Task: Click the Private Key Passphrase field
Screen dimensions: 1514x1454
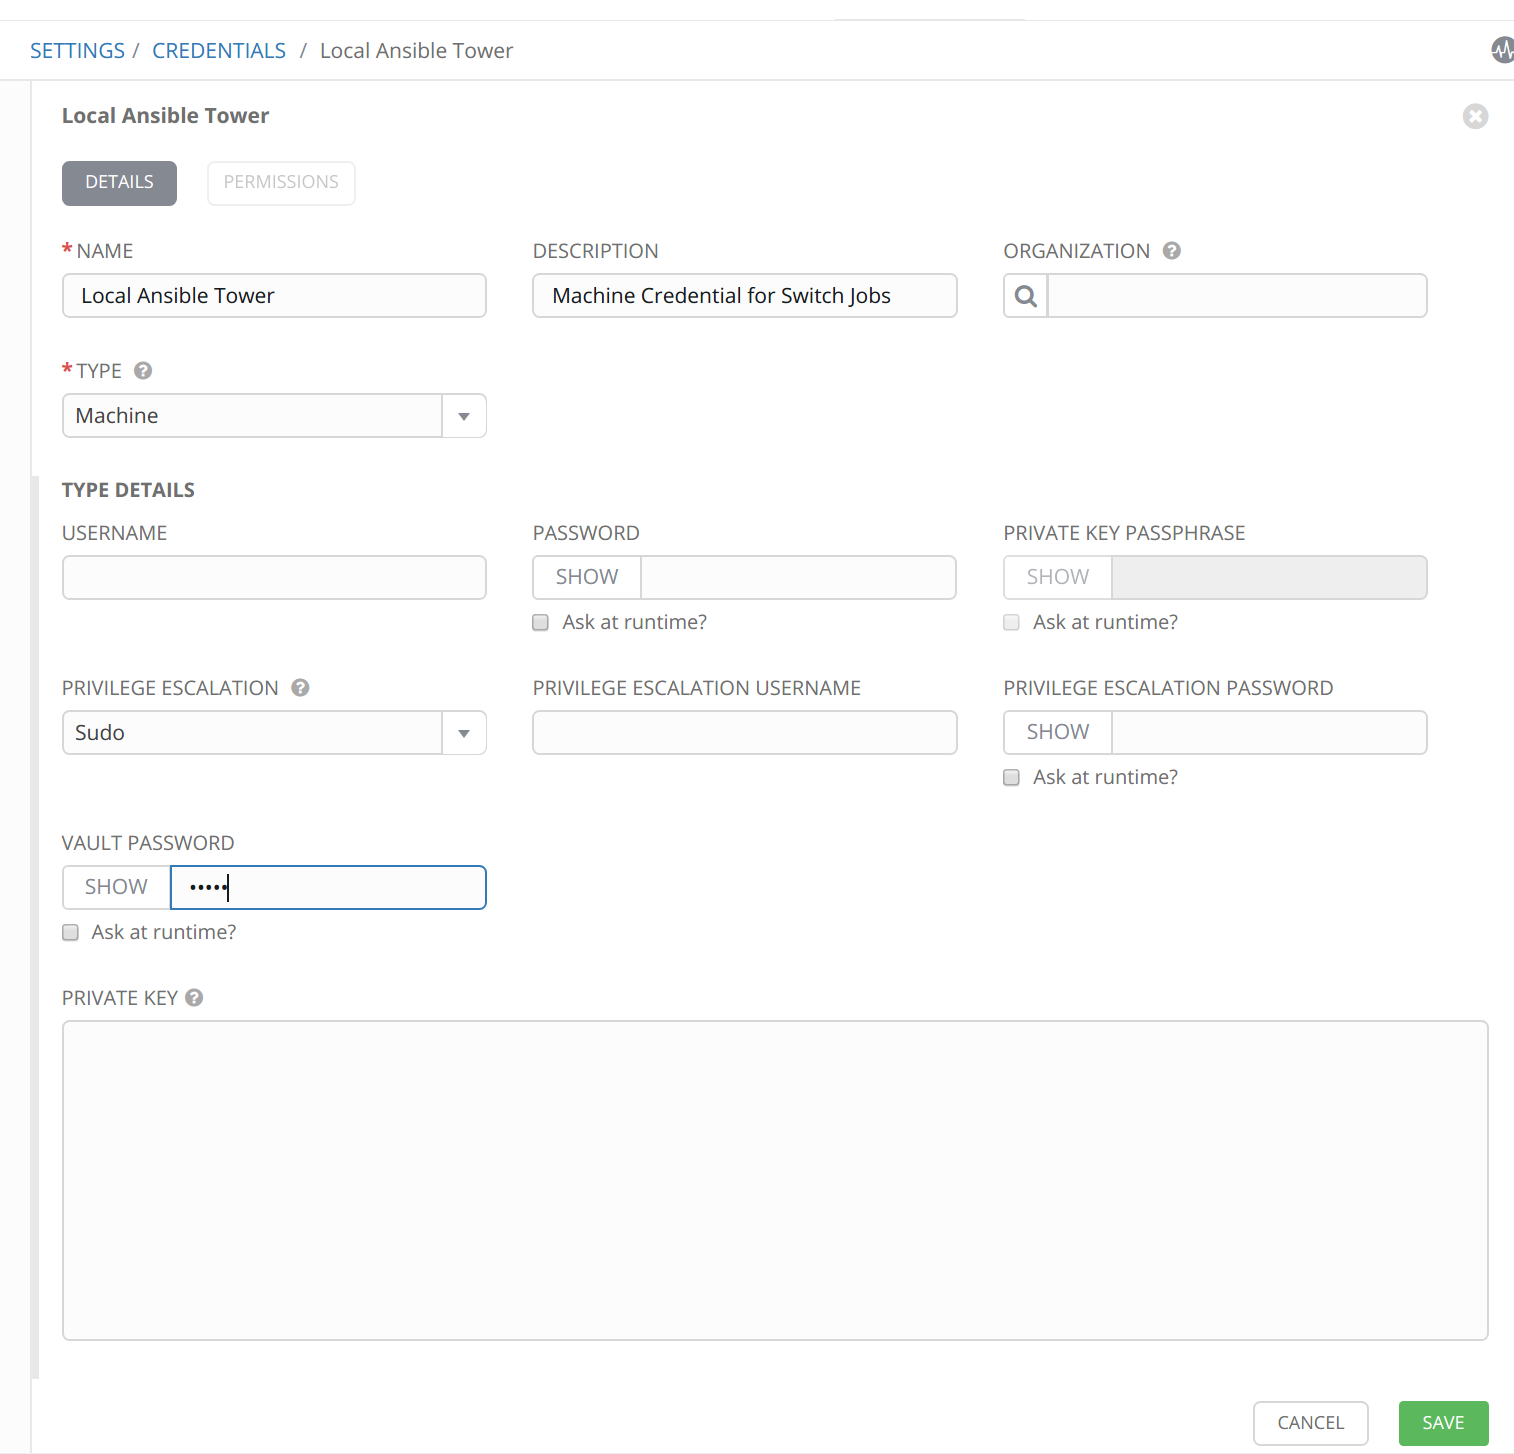Action: [x=1269, y=578]
